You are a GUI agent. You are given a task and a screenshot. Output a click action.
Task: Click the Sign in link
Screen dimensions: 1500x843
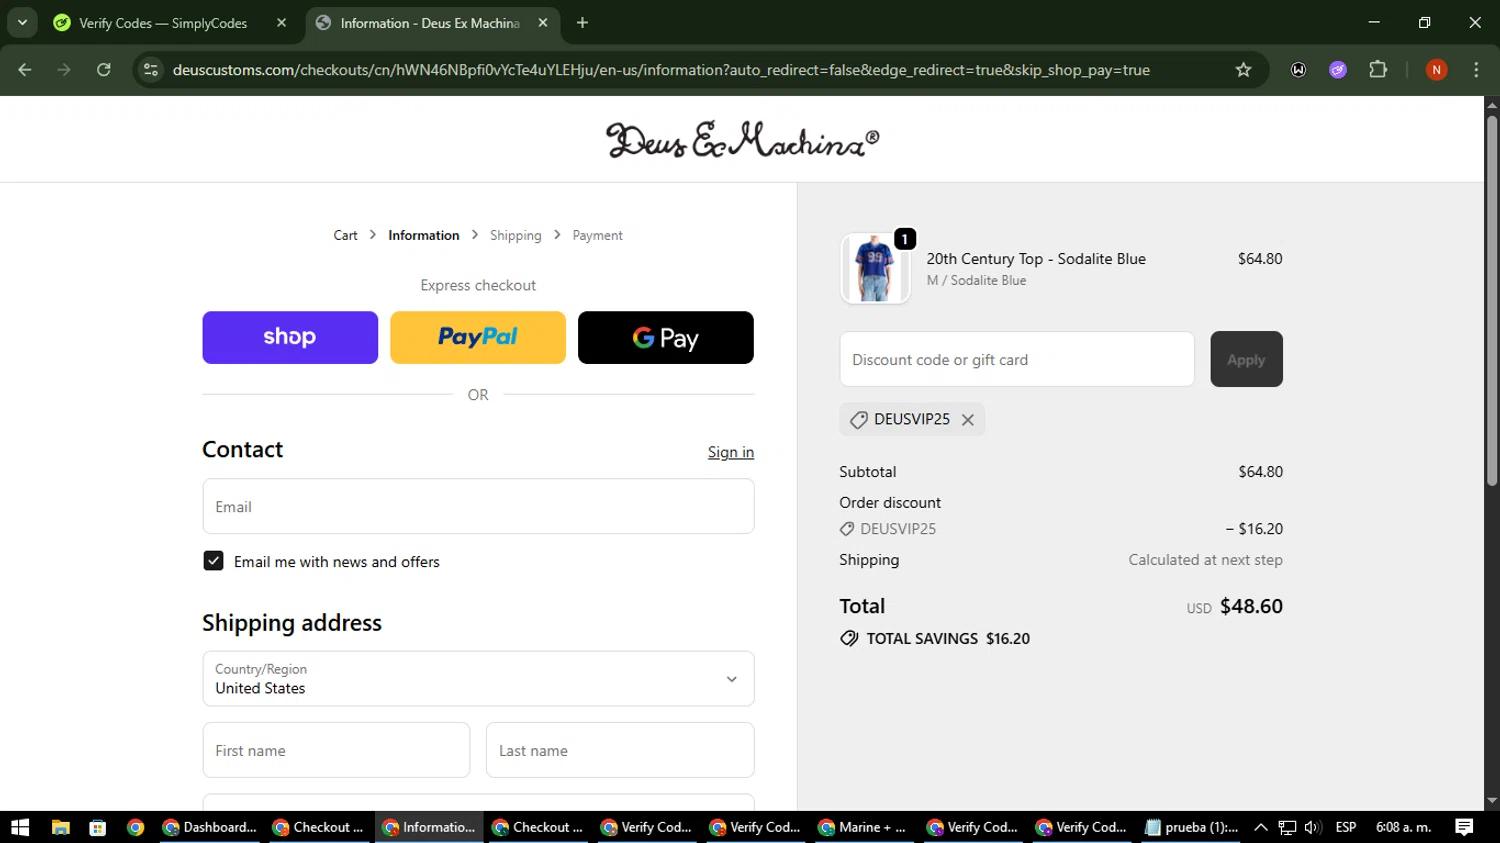pyautogui.click(x=731, y=452)
